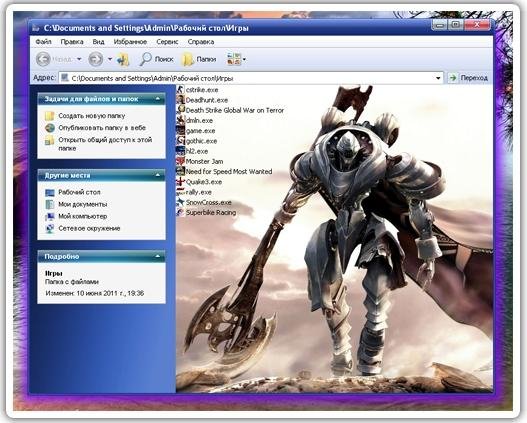The width and height of the screenshot is (527, 423).
Task: Open the address bar dropdown arrow
Action: [x=438, y=78]
